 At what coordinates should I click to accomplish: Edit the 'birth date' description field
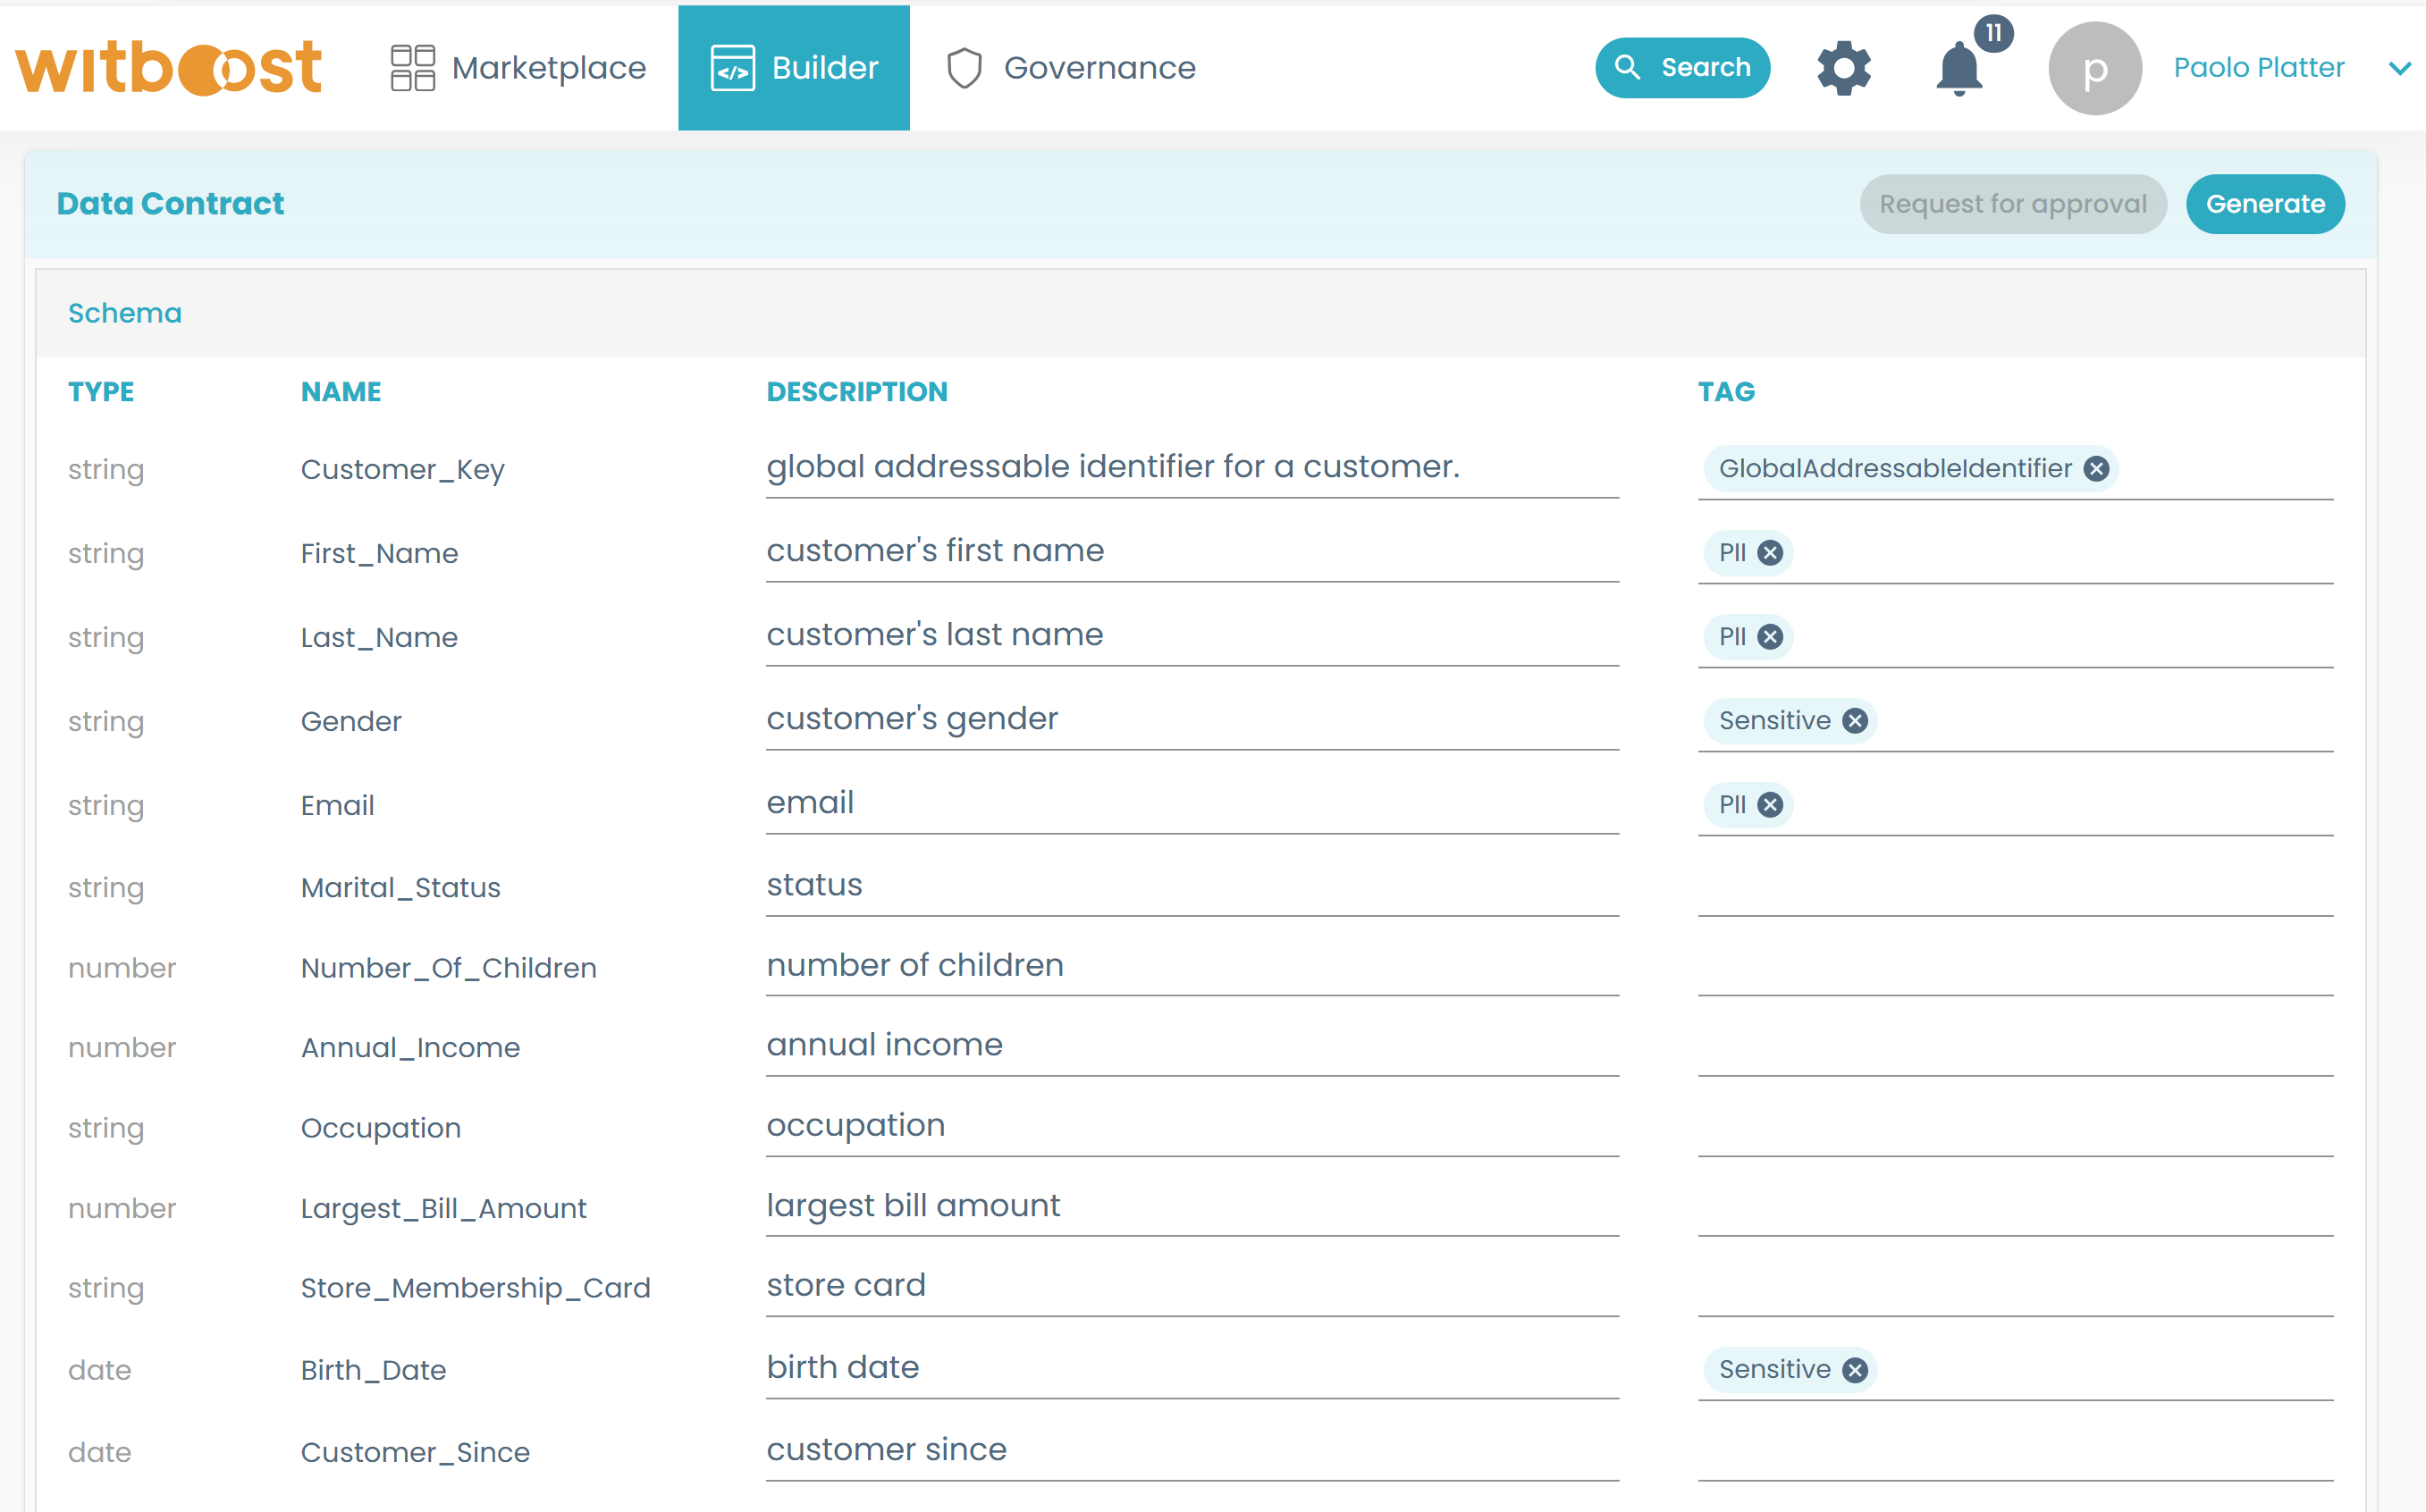coord(1193,1369)
